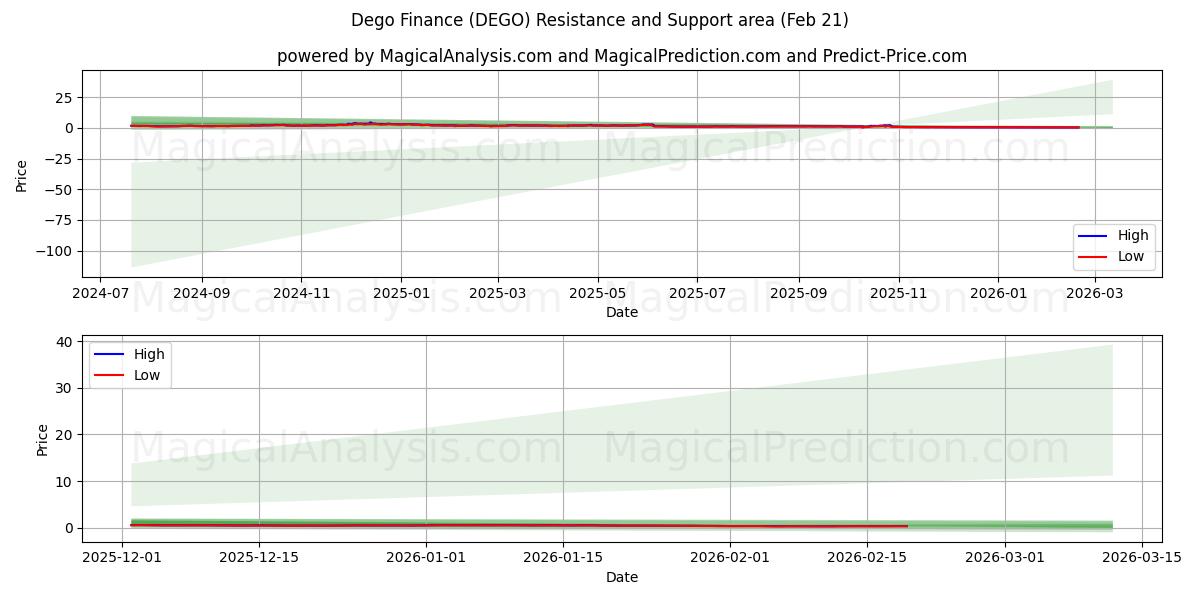1200x600 pixels.
Task: Click the upper chart date label 2025-03
Action: point(498,294)
